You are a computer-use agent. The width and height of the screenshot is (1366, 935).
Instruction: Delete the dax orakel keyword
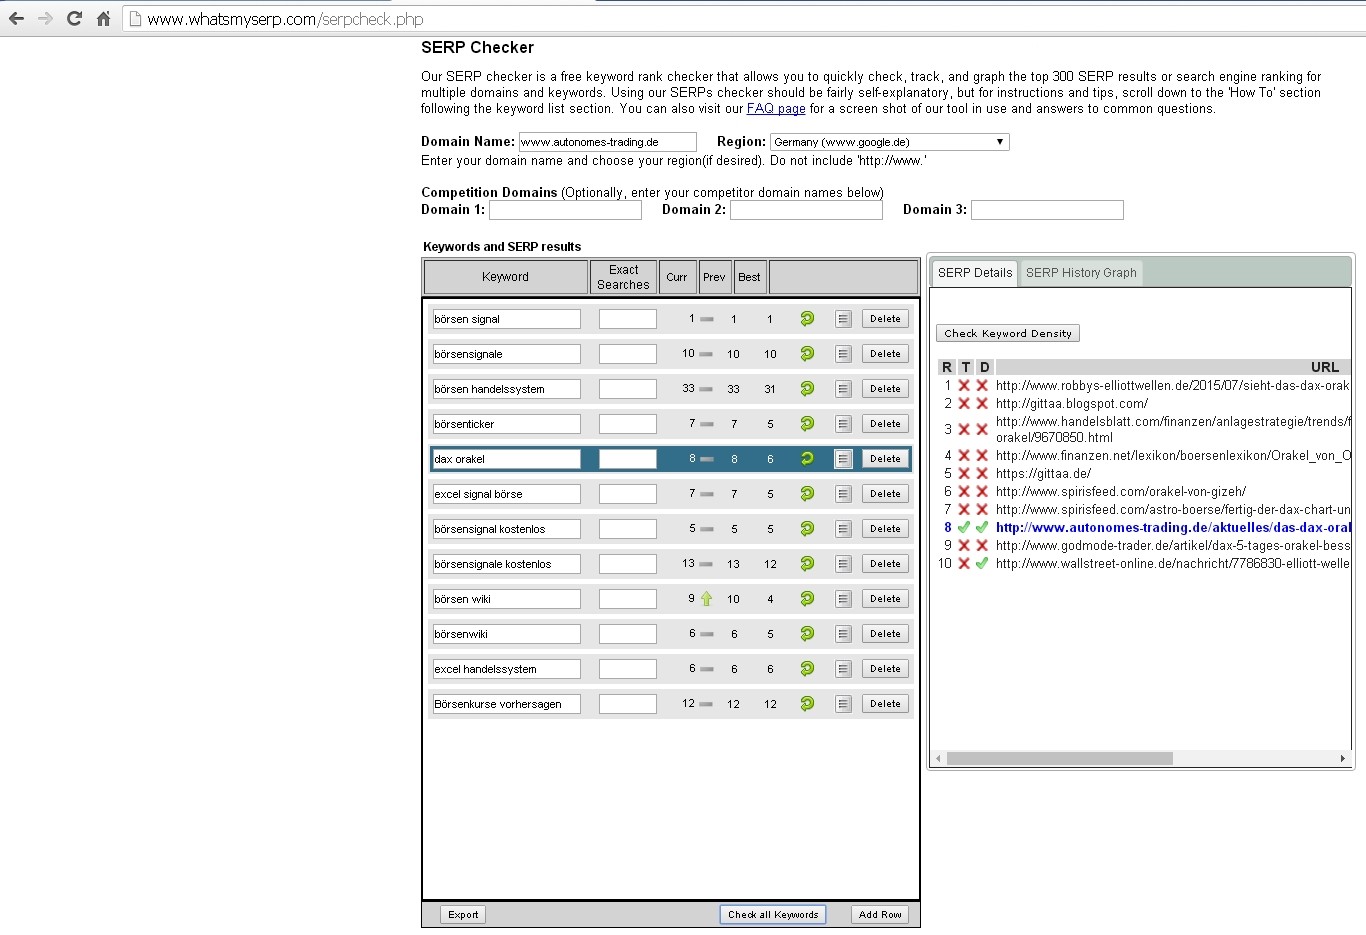coord(885,459)
